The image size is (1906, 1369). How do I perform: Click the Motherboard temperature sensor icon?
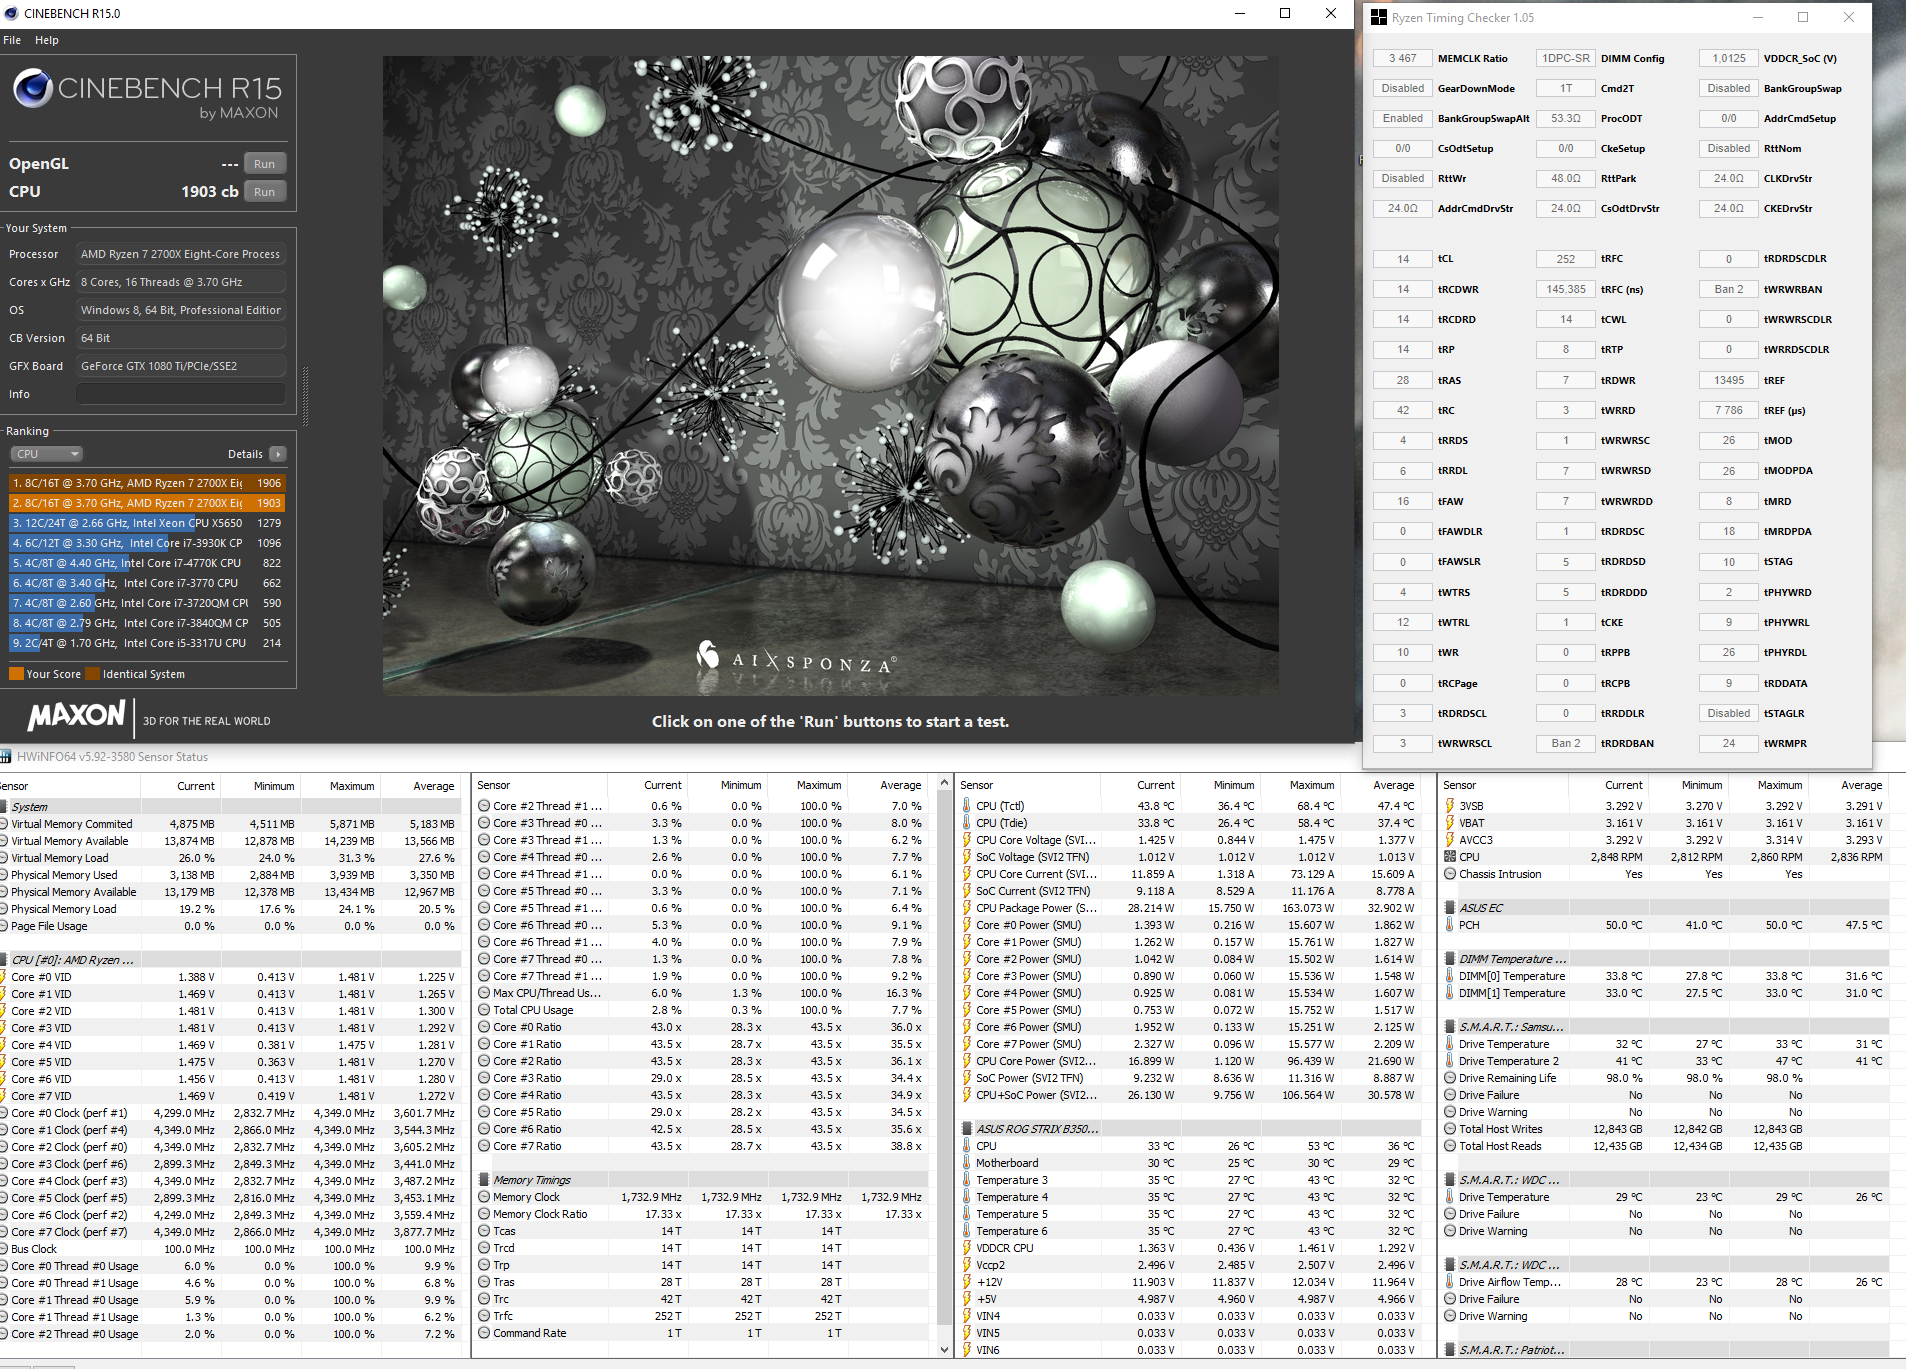pos(967,1163)
